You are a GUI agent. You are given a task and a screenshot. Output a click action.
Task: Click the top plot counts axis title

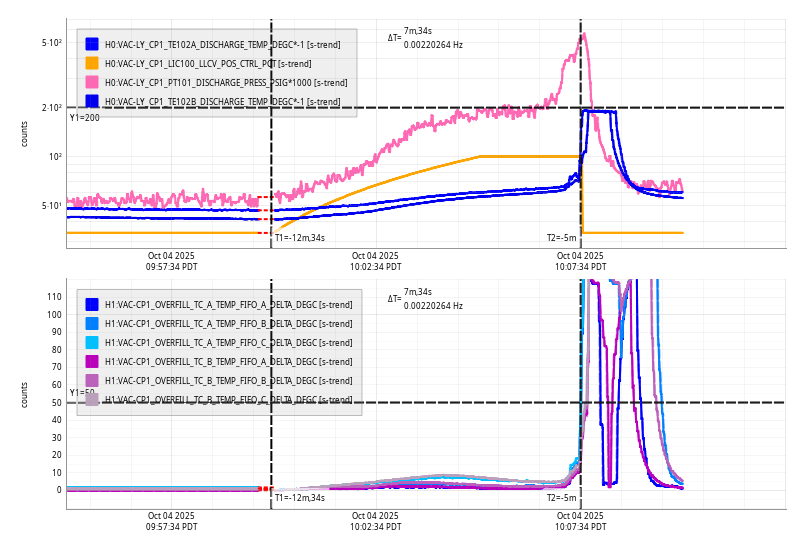(x=25, y=134)
